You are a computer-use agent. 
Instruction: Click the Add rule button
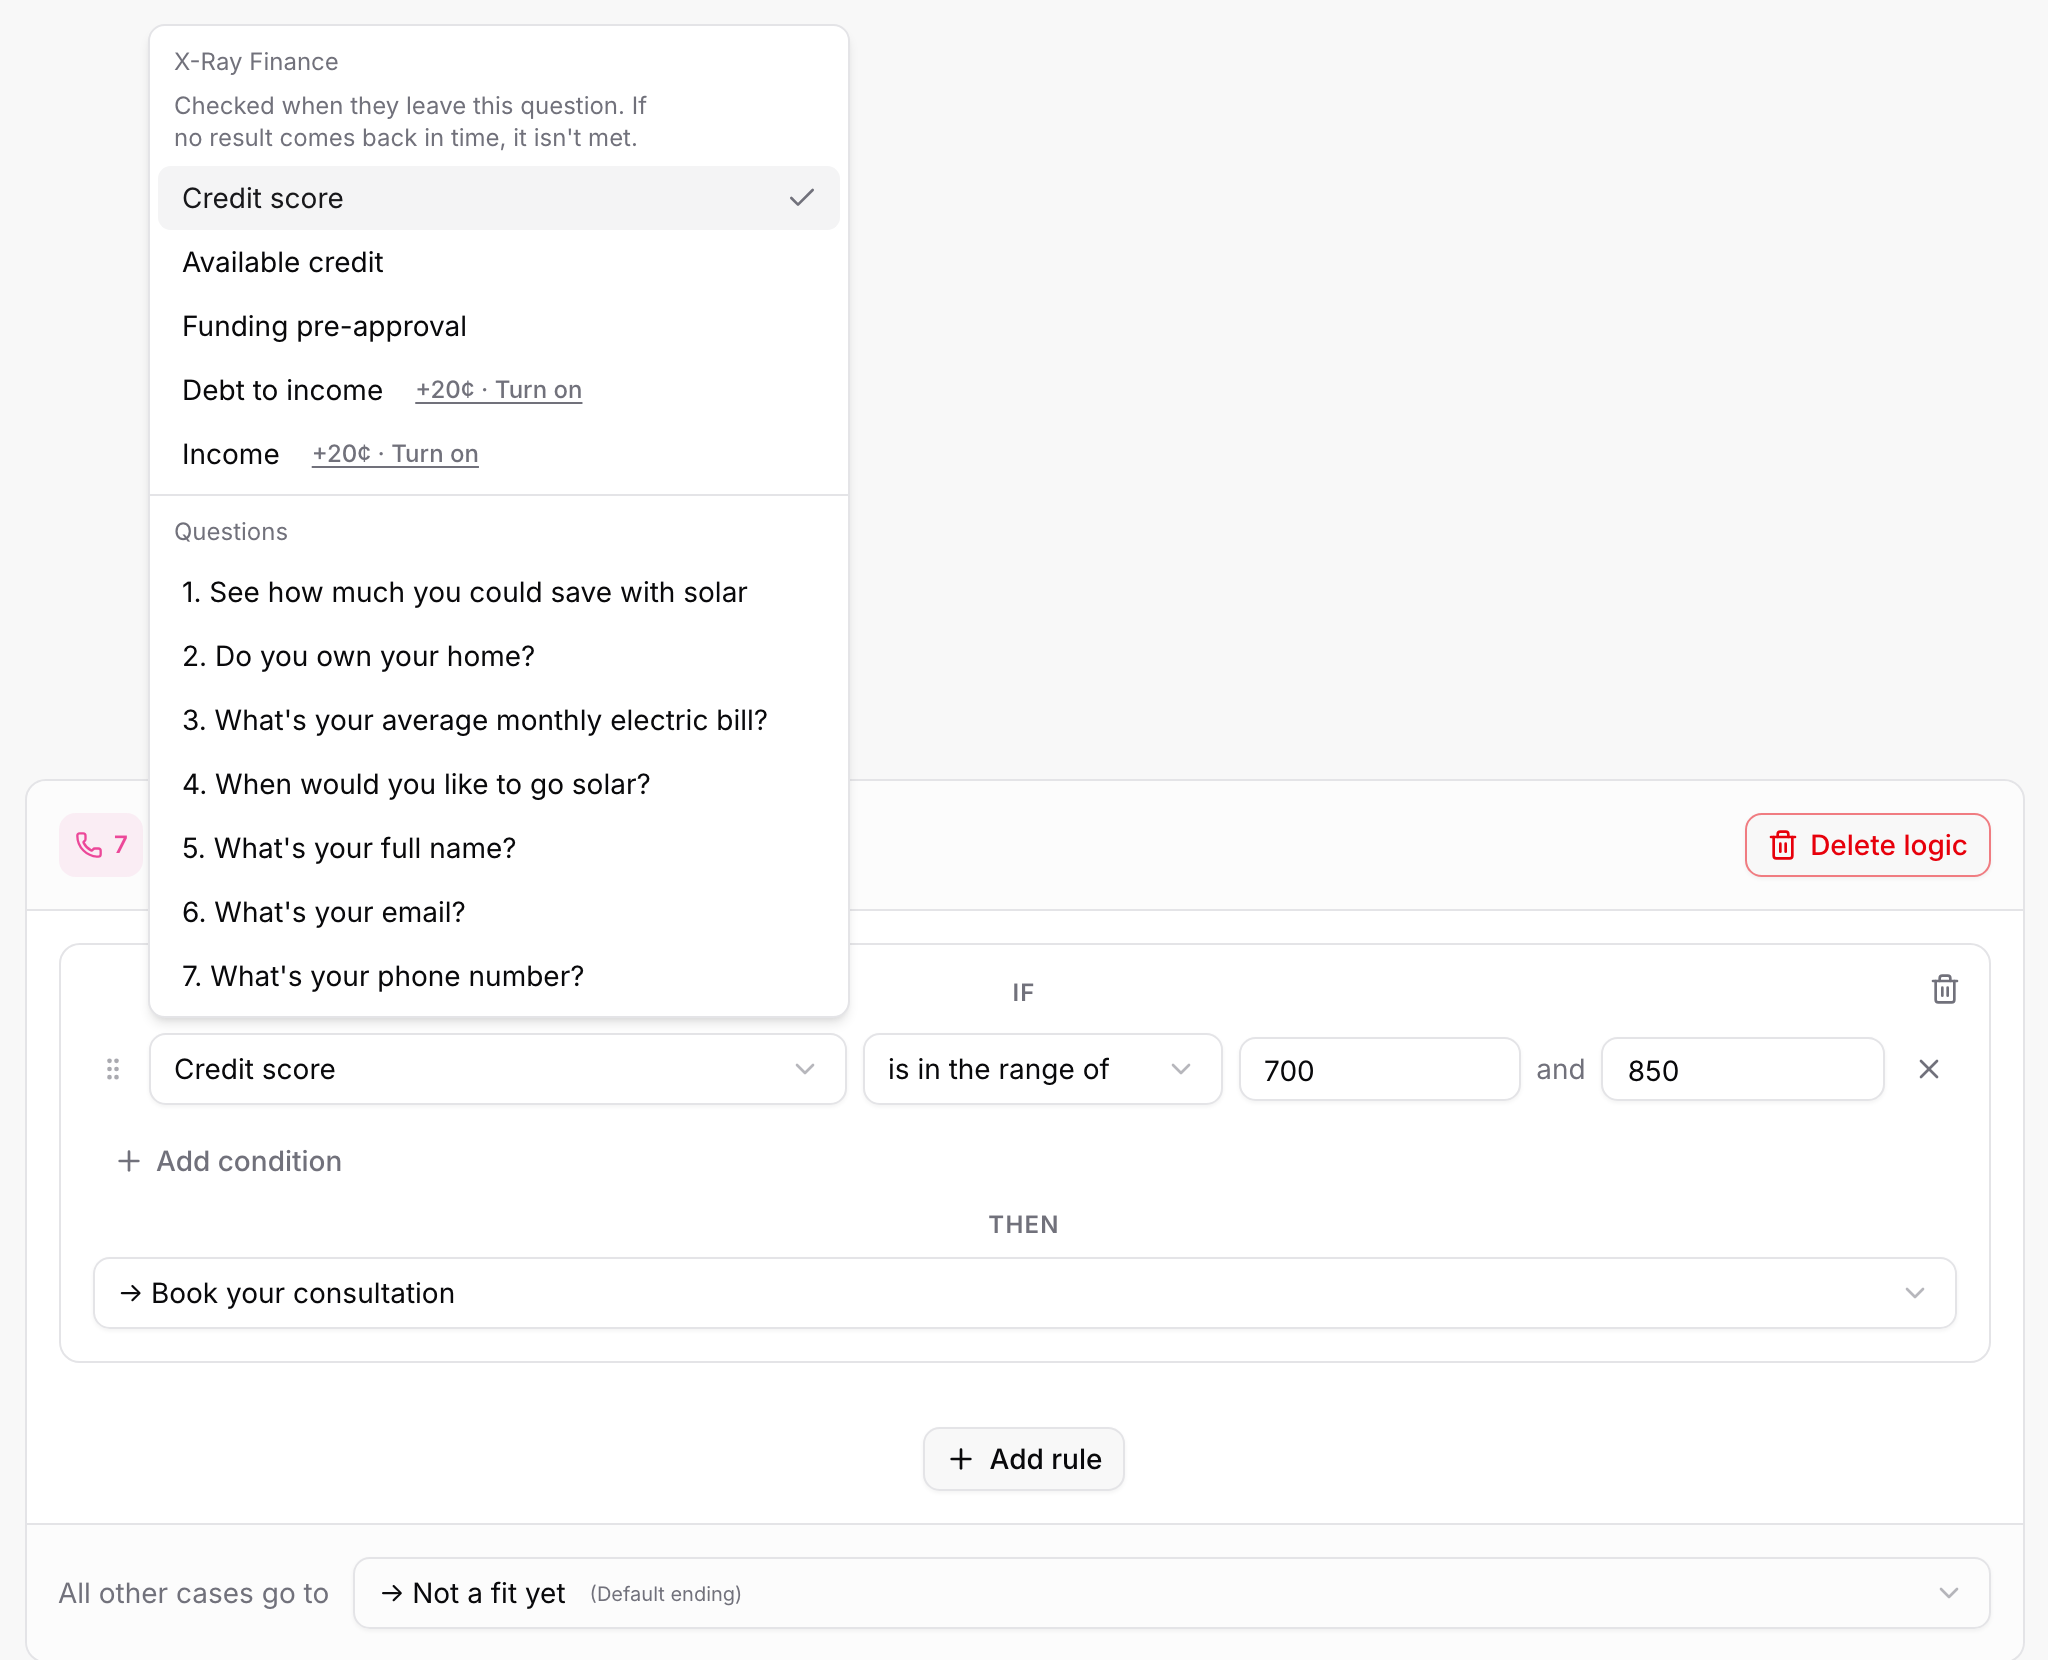point(1024,1459)
